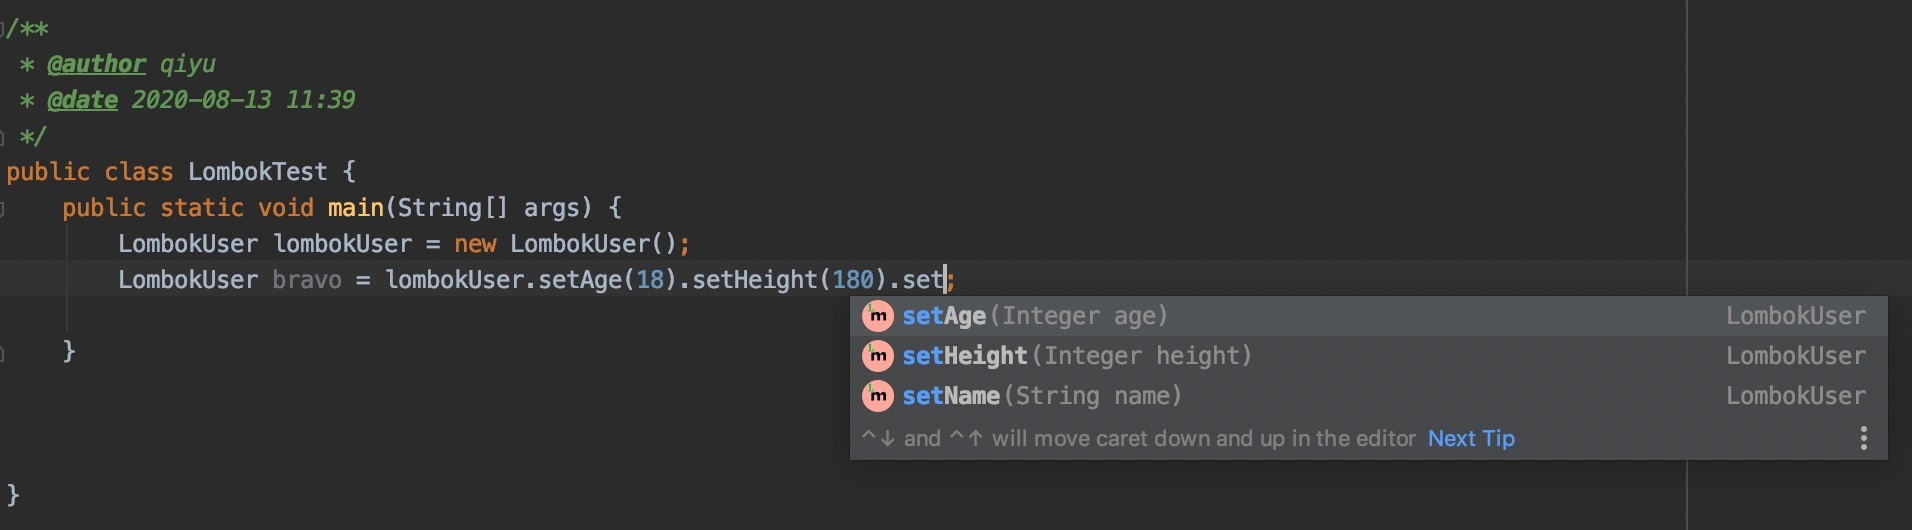Click the method icon beside setAge suggestion

877,316
